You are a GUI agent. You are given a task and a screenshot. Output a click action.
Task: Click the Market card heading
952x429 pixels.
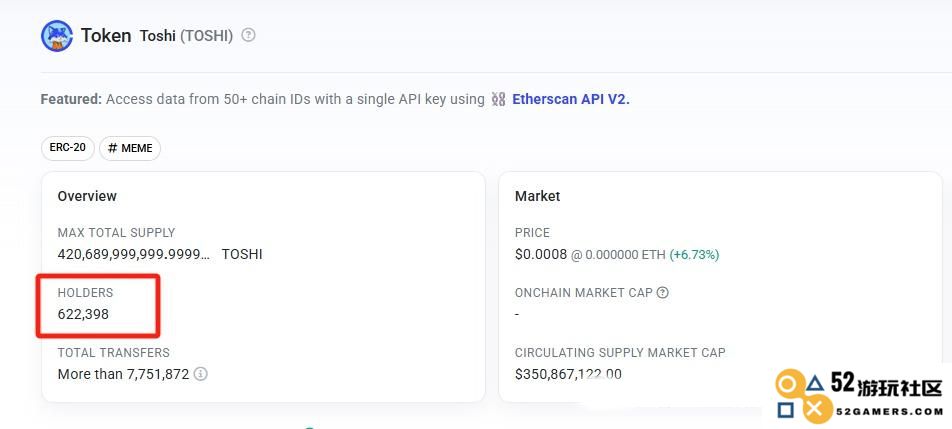point(537,196)
